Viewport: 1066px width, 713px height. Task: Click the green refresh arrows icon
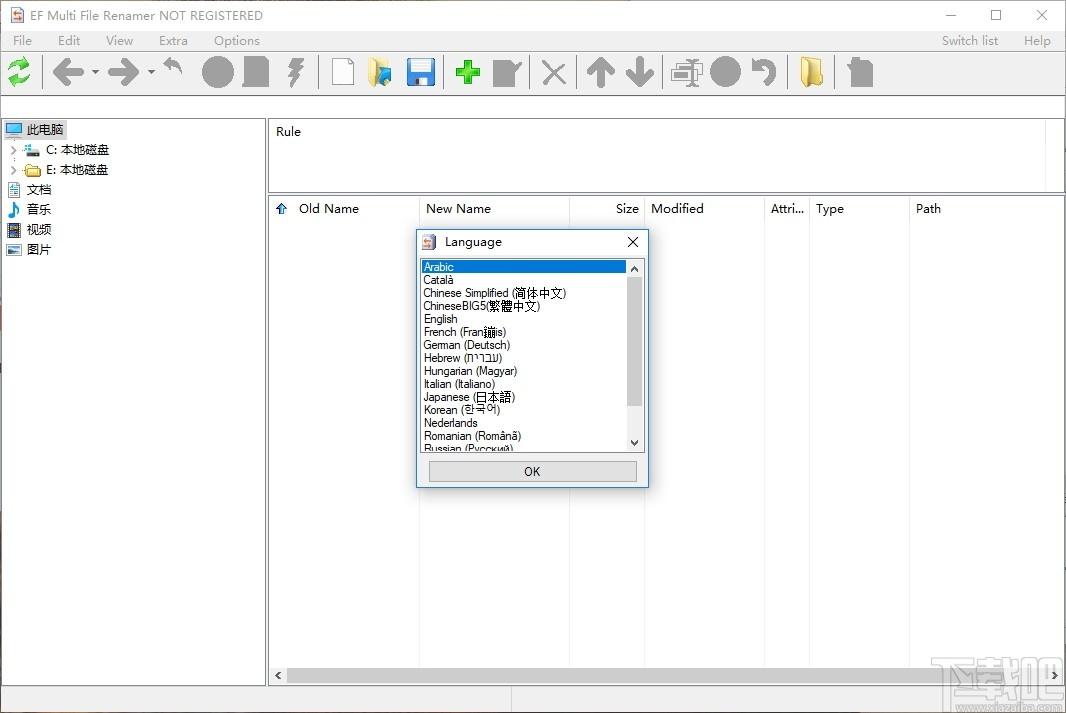[19, 72]
